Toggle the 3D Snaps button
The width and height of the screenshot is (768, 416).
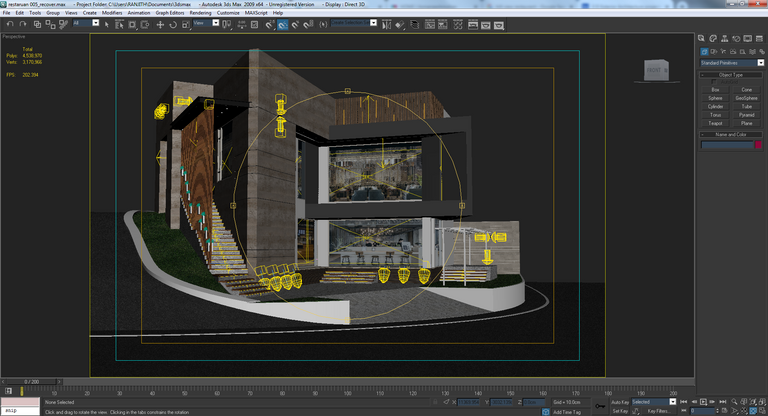(x=270, y=24)
